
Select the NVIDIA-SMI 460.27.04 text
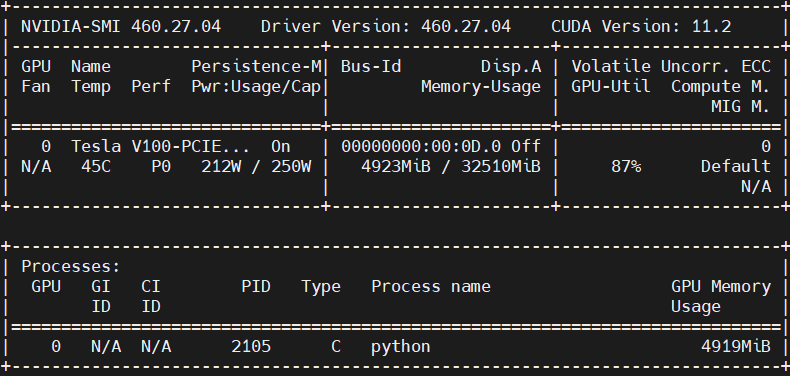pos(121,26)
